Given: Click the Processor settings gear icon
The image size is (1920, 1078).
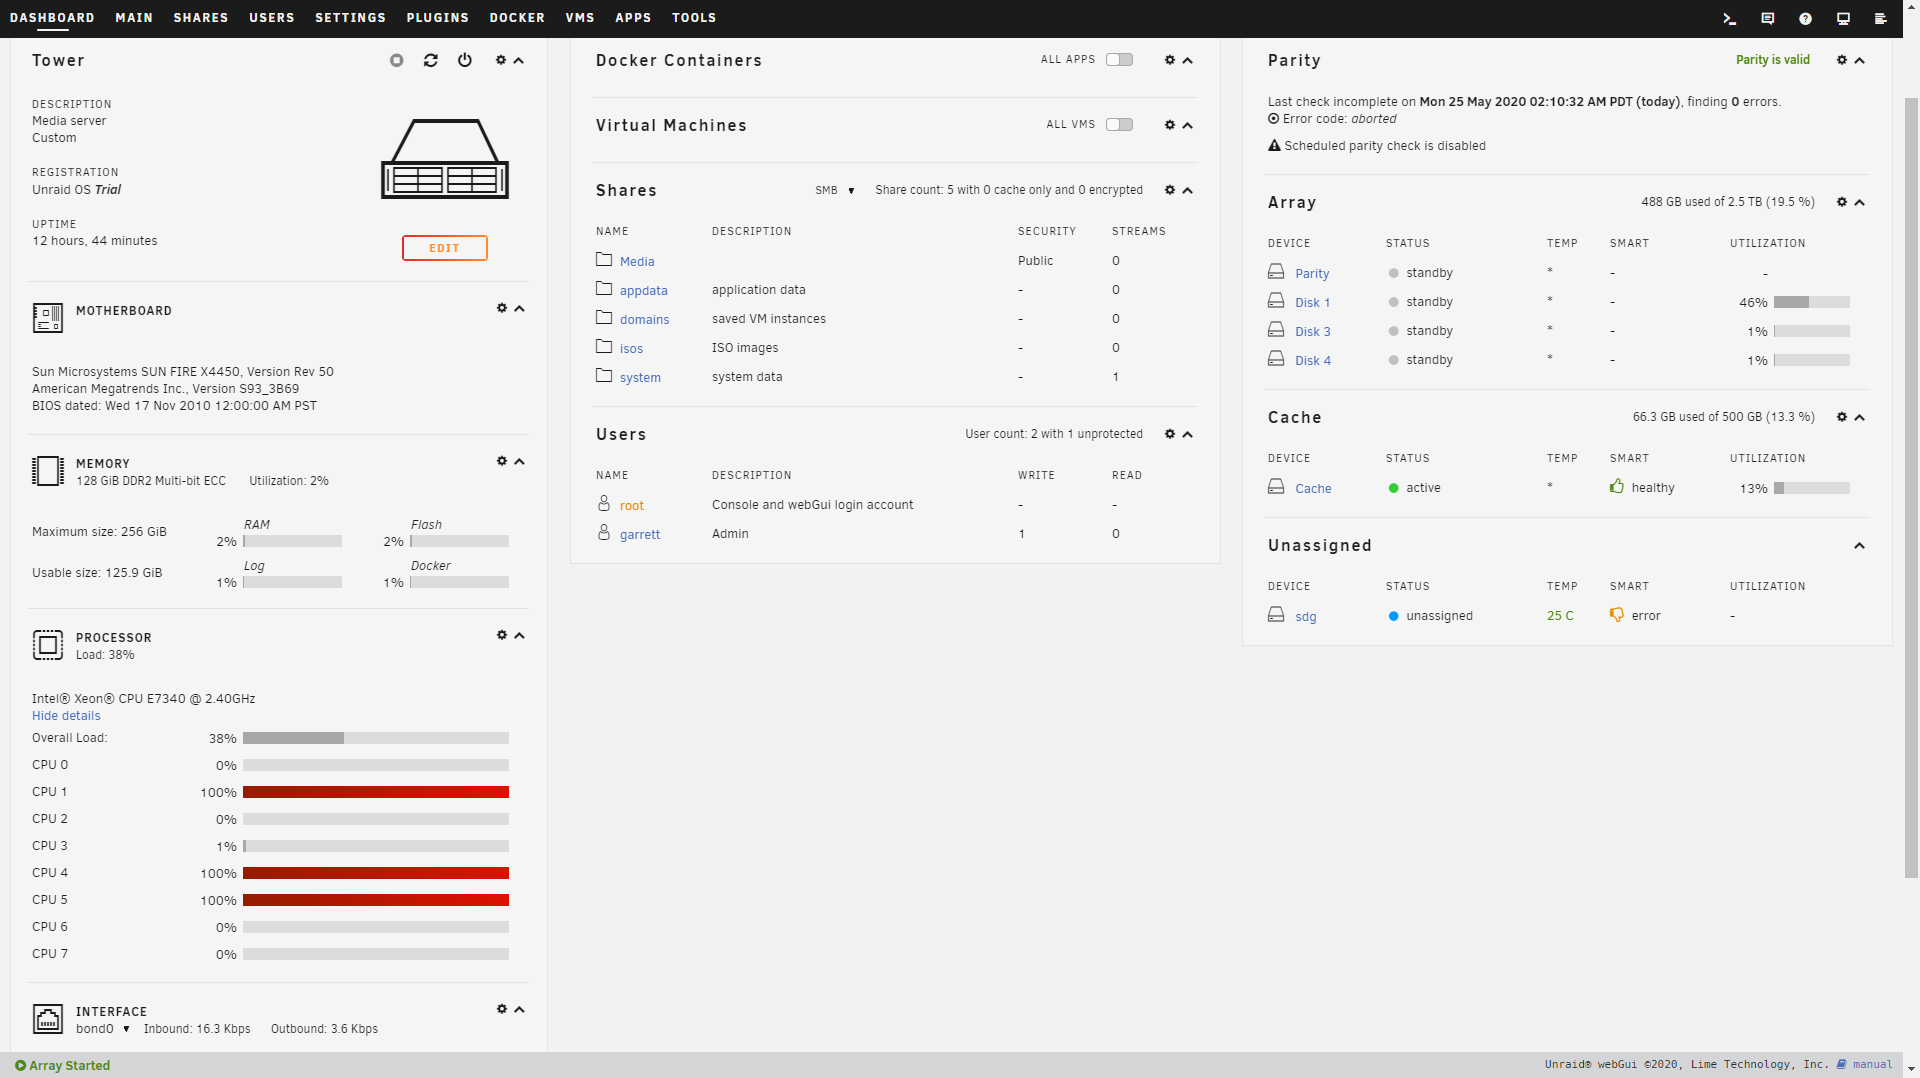Looking at the screenshot, I should (x=502, y=635).
